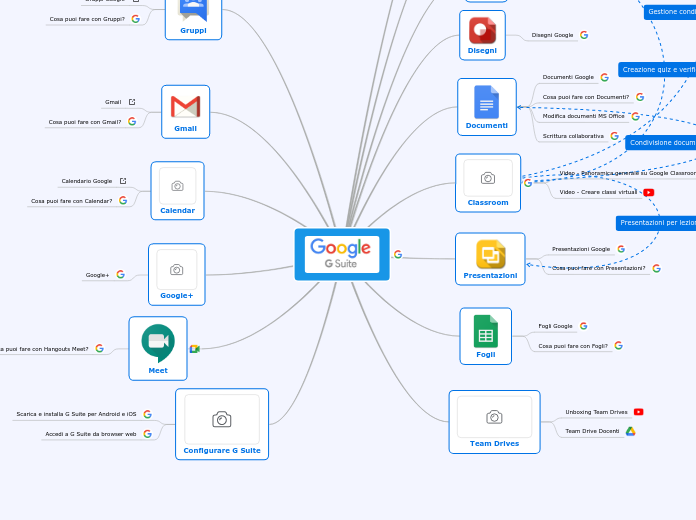The image size is (696, 520).
Task: Select the Gestione condi... blue label
Action: 670,12
